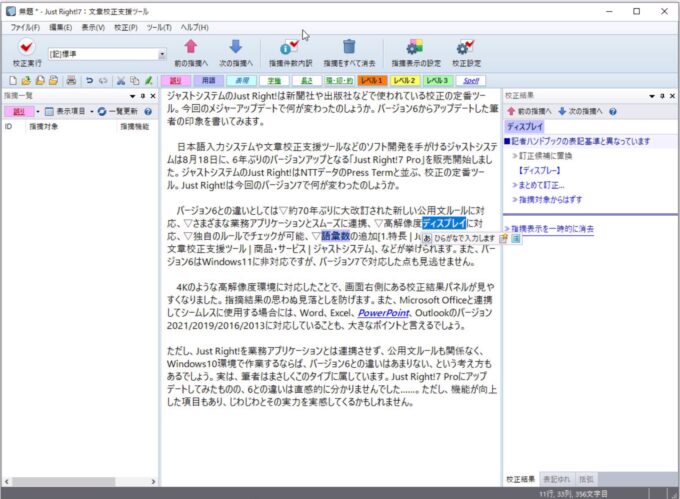Screen dimensions: 680x499
Task: Toggle the 長さ highlight filter
Action: point(307,81)
